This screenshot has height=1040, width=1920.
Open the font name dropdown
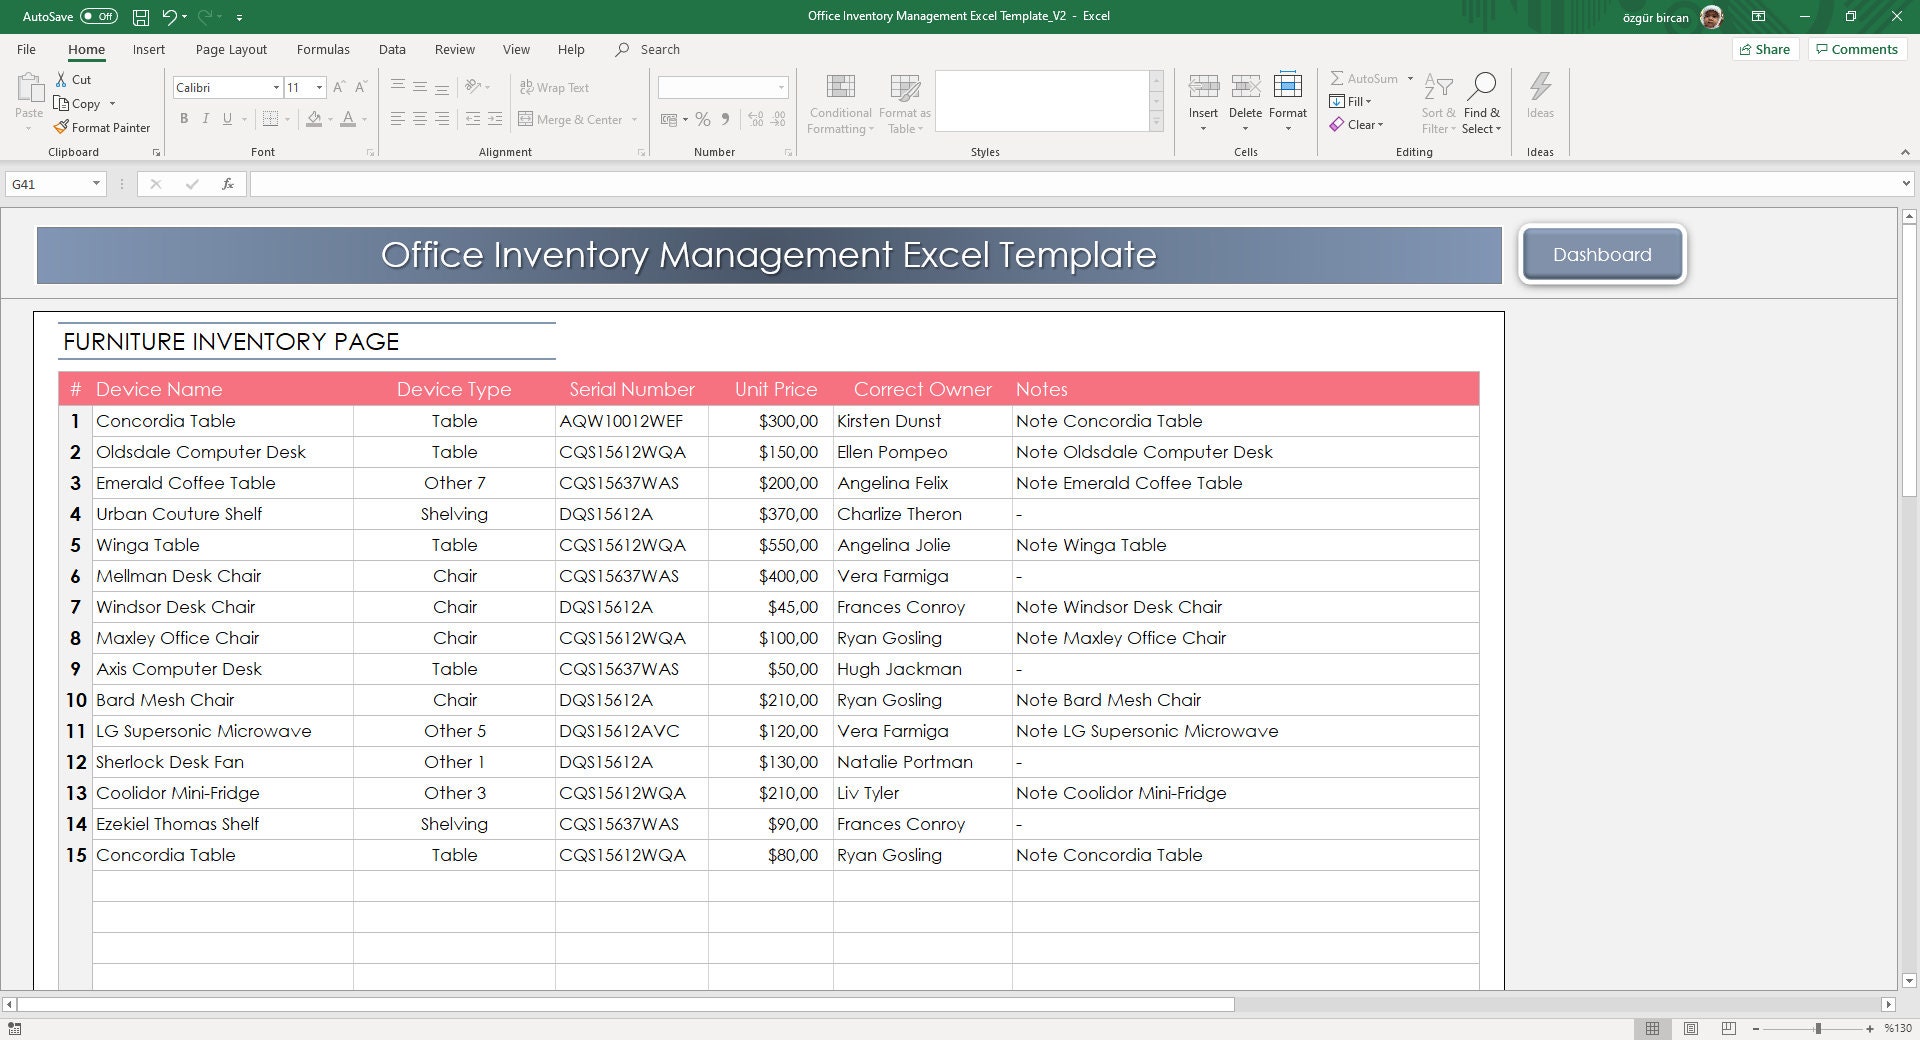pyautogui.click(x=277, y=87)
